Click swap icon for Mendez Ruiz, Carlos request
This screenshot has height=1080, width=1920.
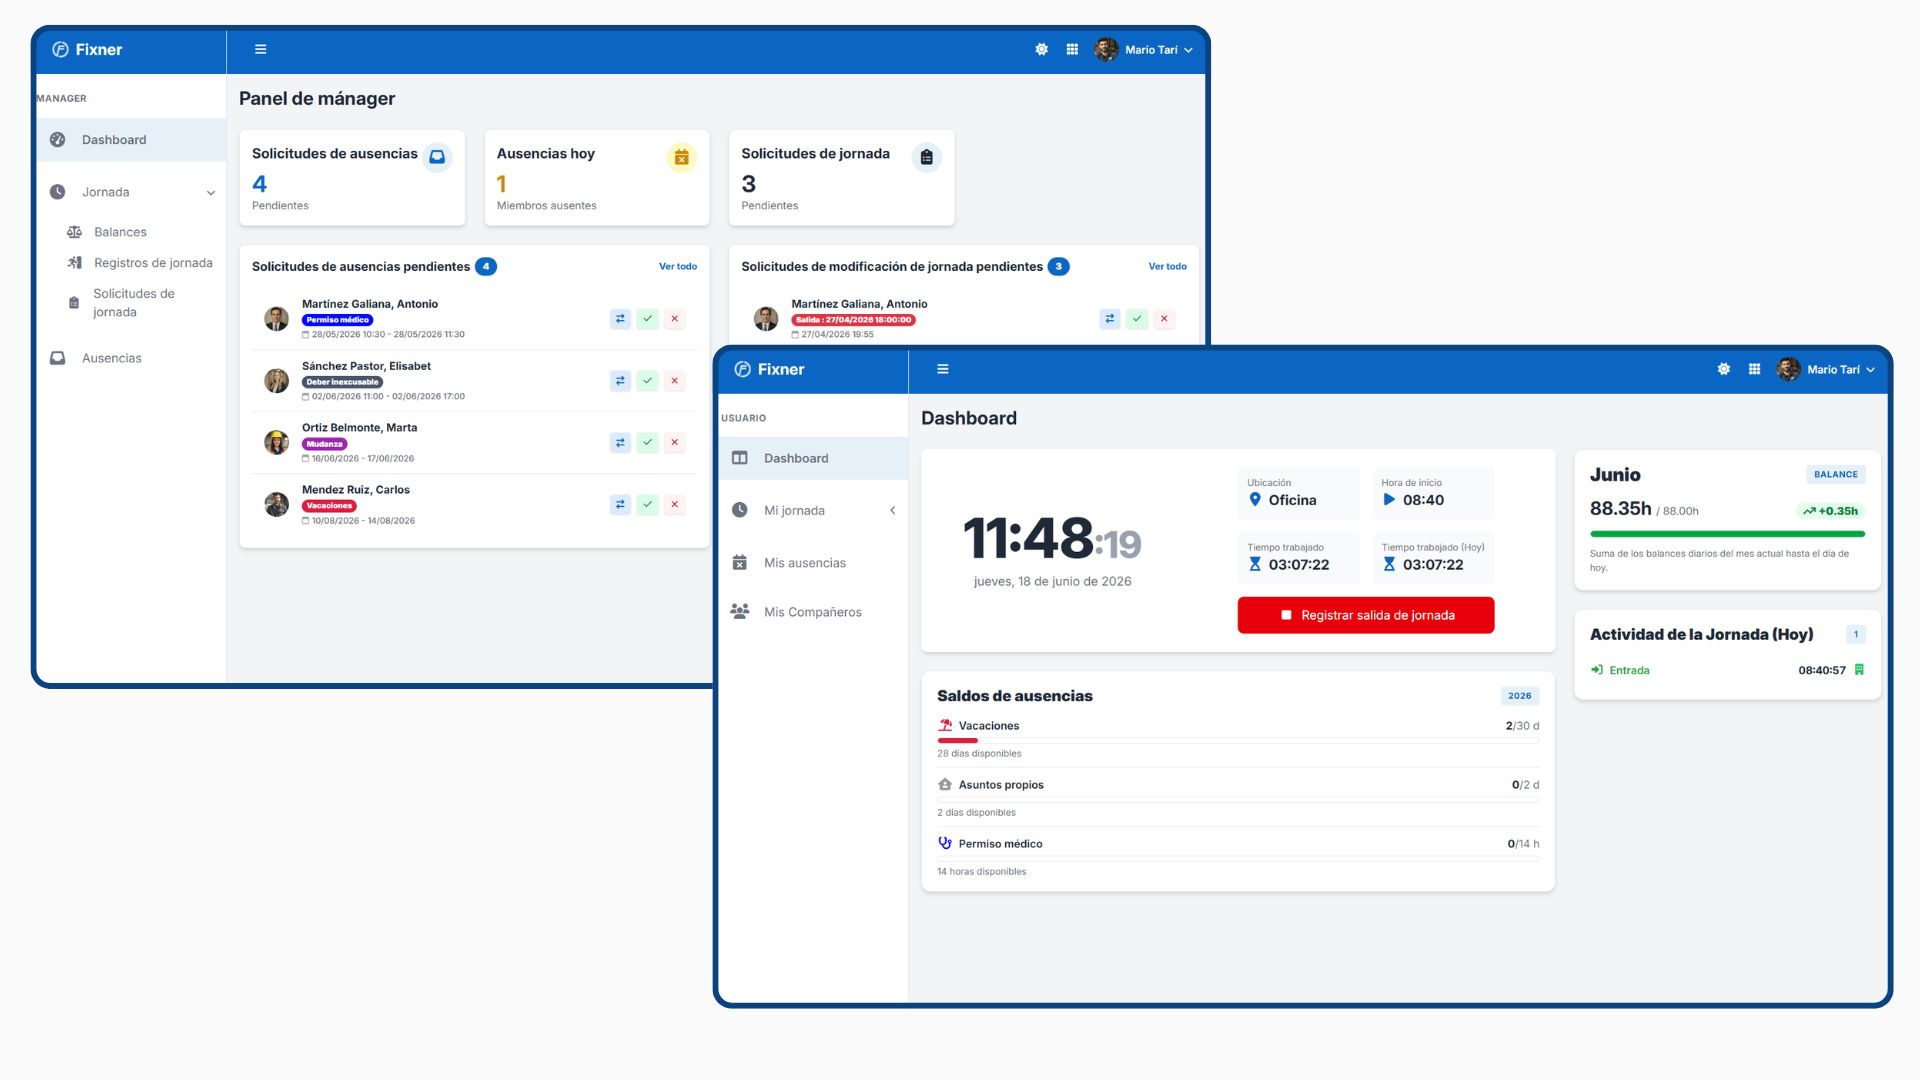pos(620,505)
